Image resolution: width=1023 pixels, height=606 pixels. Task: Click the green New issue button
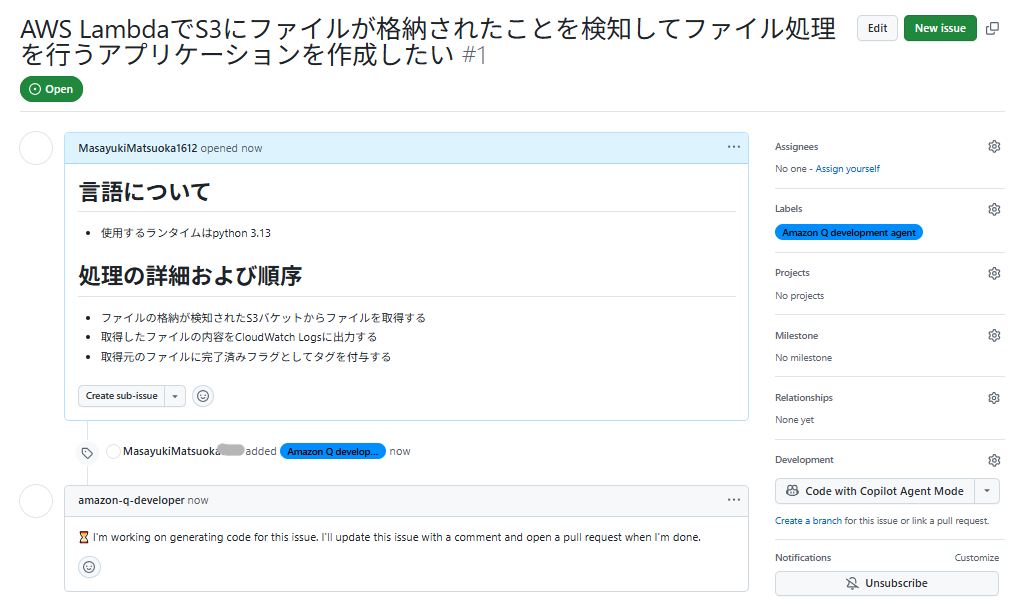[x=939, y=28]
